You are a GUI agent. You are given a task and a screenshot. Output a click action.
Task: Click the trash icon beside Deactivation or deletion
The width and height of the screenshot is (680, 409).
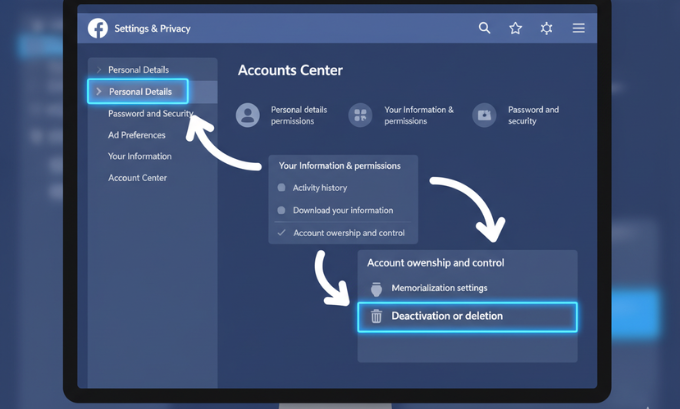click(377, 317)
